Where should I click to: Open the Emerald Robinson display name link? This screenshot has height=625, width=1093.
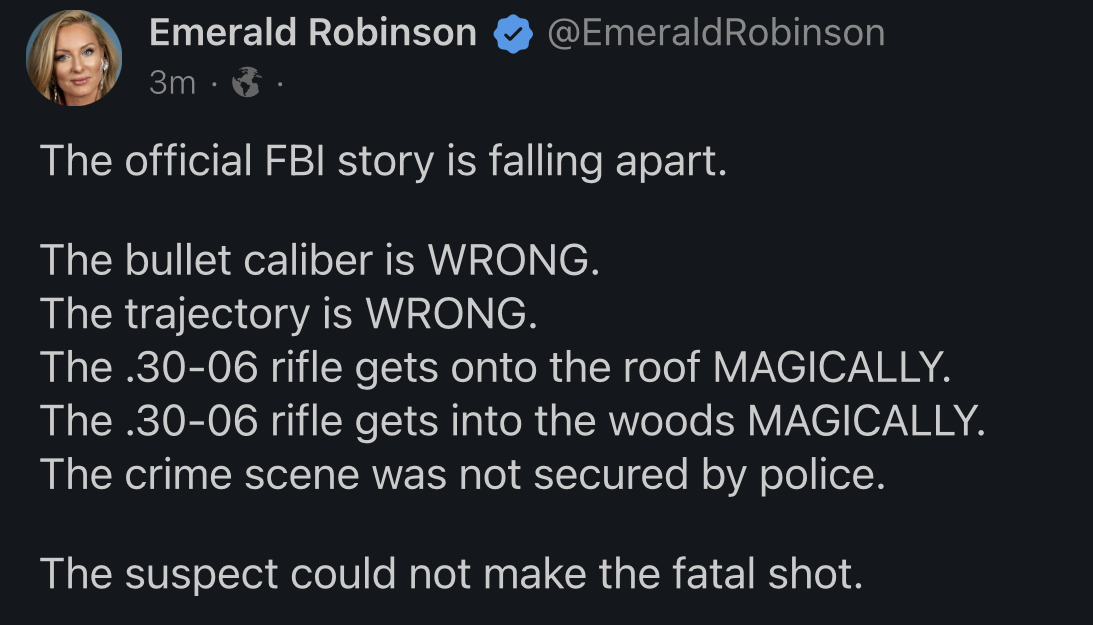[x=312, y=33]
